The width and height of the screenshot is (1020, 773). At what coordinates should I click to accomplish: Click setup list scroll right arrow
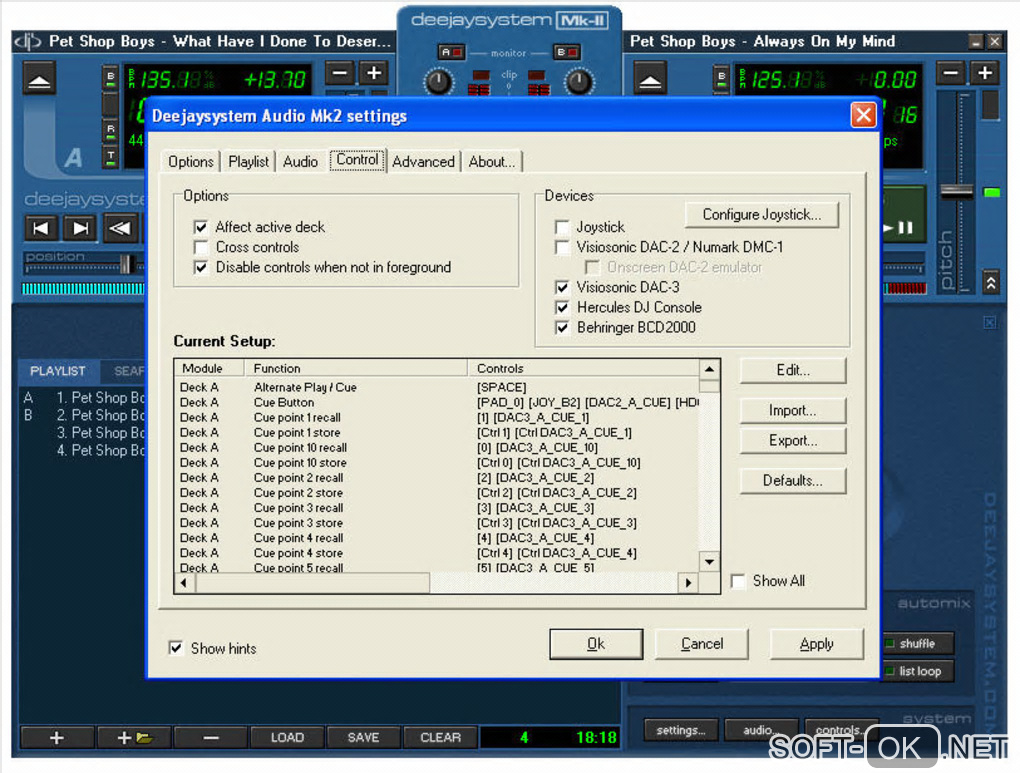click(688, 582)
